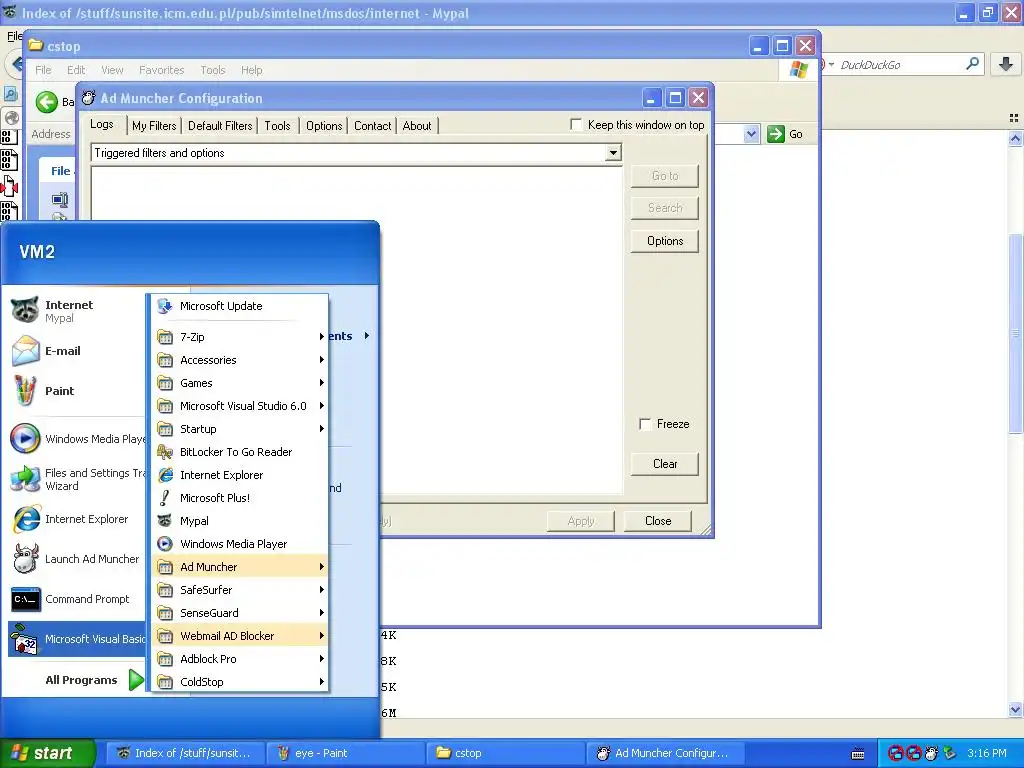
Task: Click the Windows start button
Action: tap(47, 753)
